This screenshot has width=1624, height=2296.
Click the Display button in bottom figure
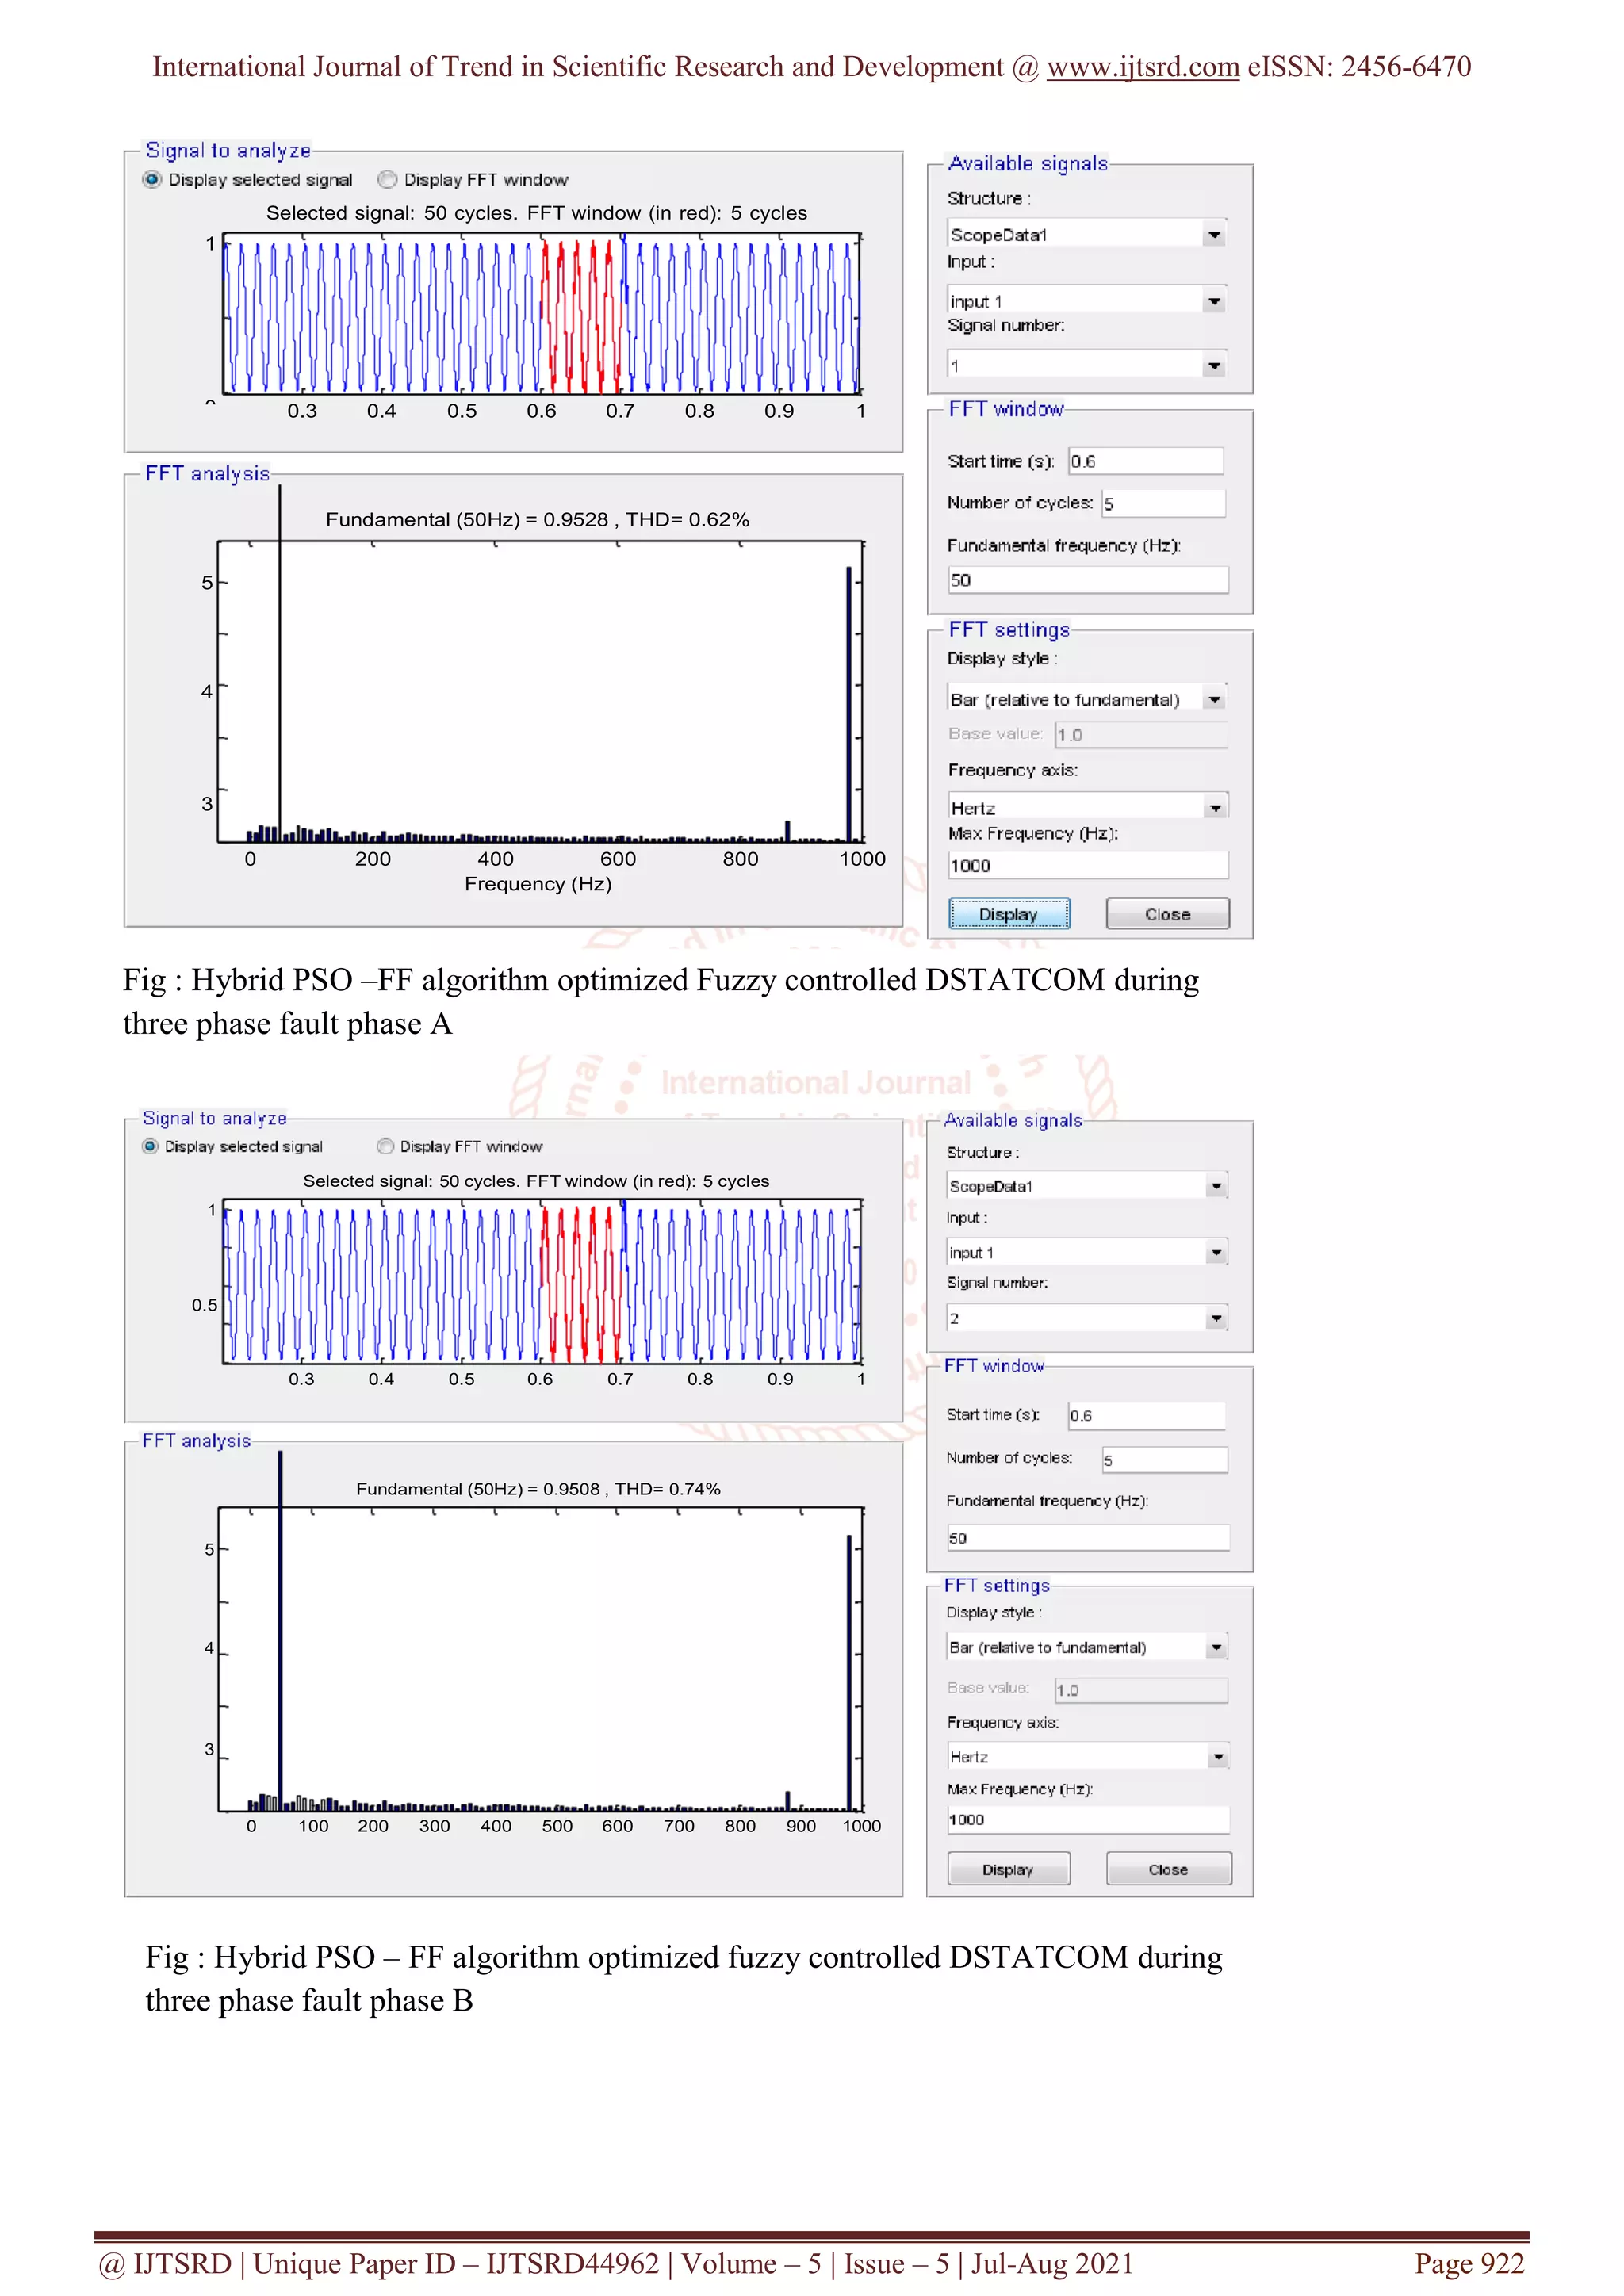point(1008,1869)
